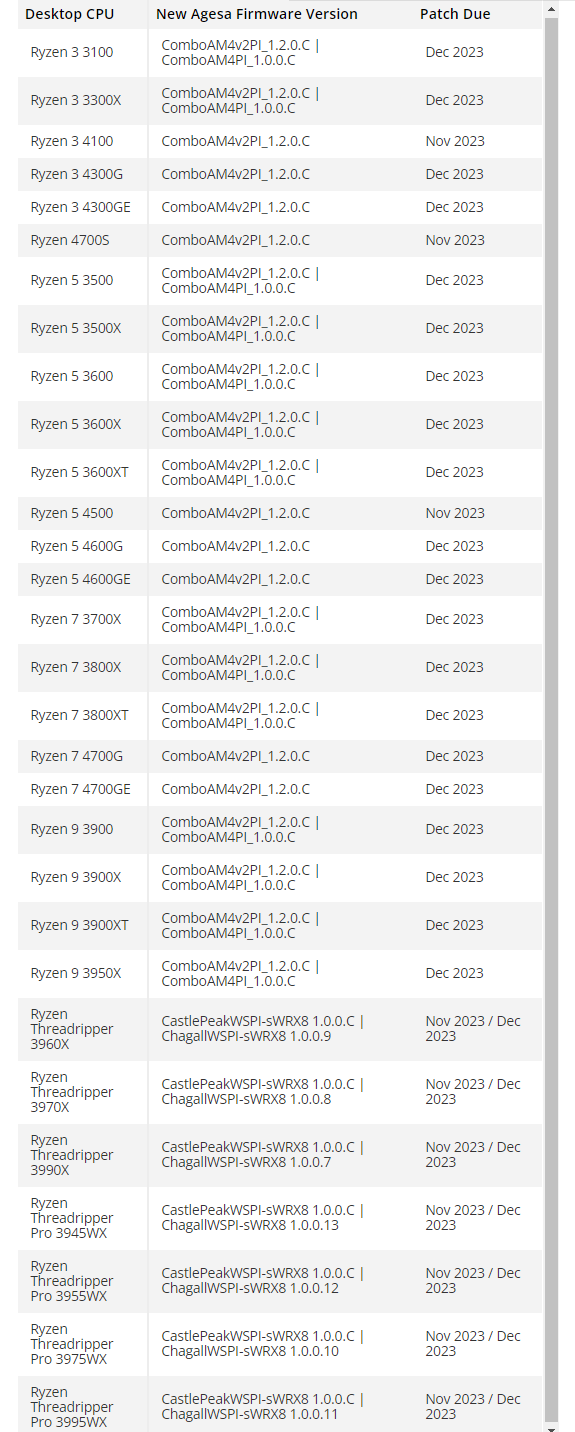Click the Patch Due column header
Image resolution: width=575 pixels, height=1432 pixels.
coord(455,14)
